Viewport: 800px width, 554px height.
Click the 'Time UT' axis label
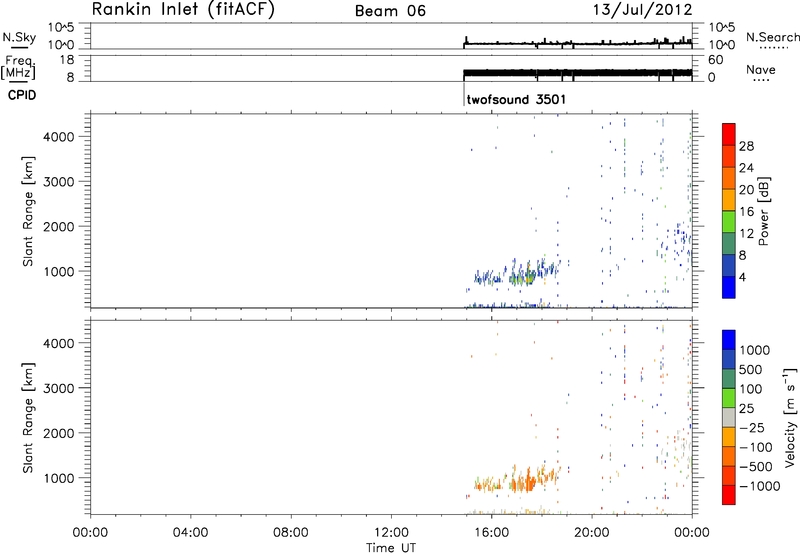click(391, 548)
